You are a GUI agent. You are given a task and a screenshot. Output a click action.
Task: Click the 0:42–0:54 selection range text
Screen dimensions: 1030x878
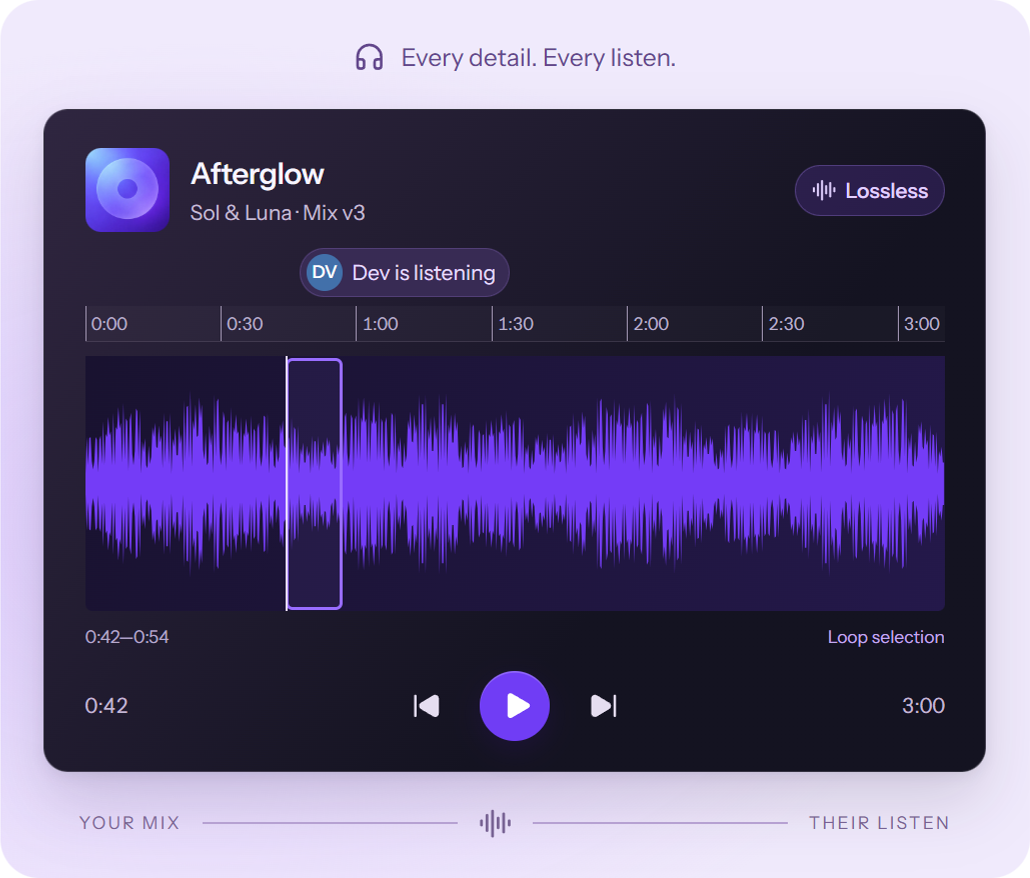pos(127,637)
